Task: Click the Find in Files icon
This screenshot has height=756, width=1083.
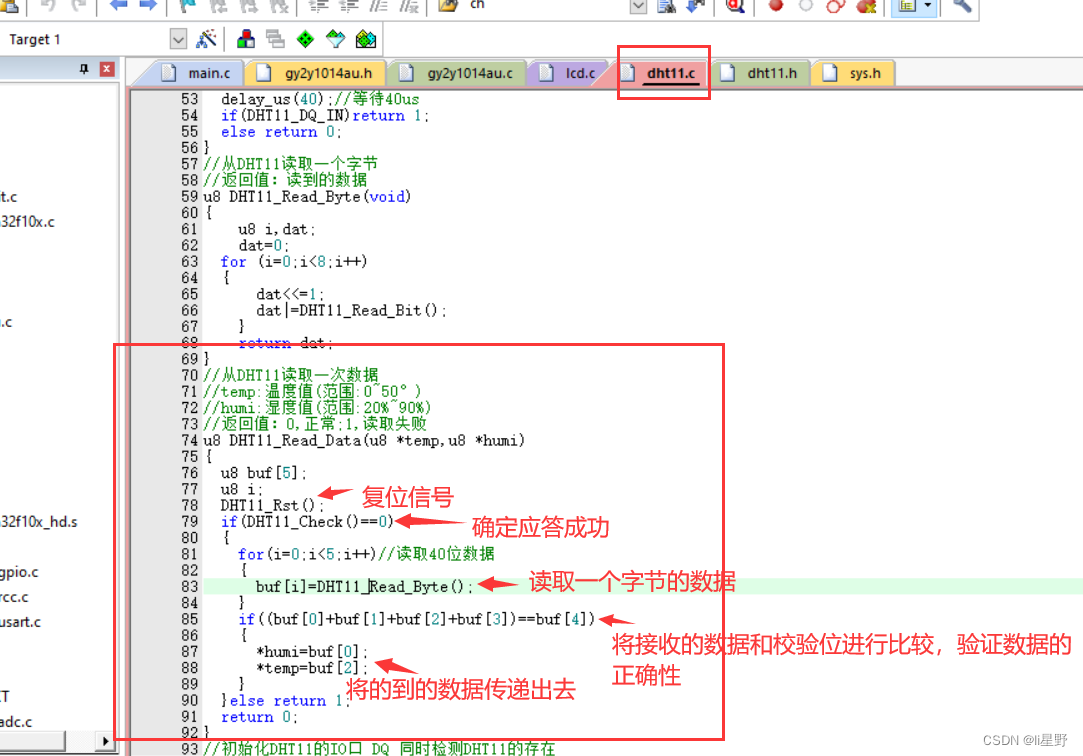Action: click(x=666, y=6)
